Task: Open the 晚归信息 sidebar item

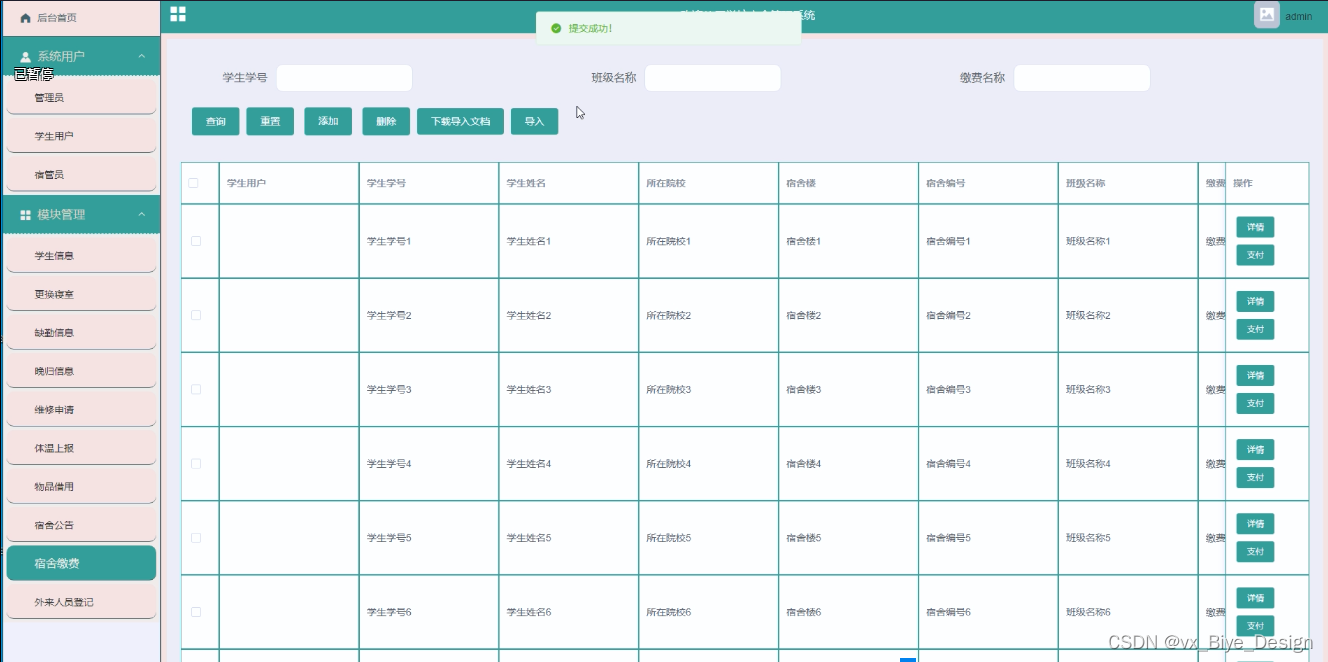Action: pos(81,371)
